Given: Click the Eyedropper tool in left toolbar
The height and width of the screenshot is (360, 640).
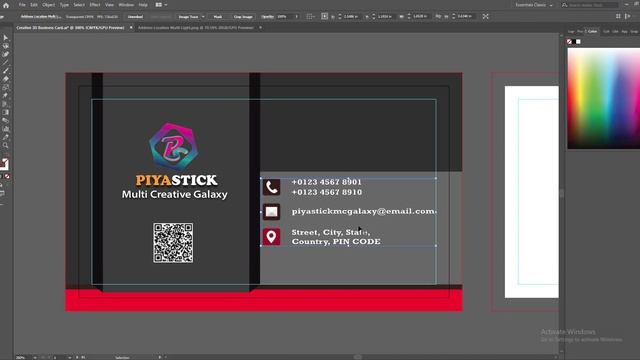Looking at the screenshot, I should [x=5, y=137].
